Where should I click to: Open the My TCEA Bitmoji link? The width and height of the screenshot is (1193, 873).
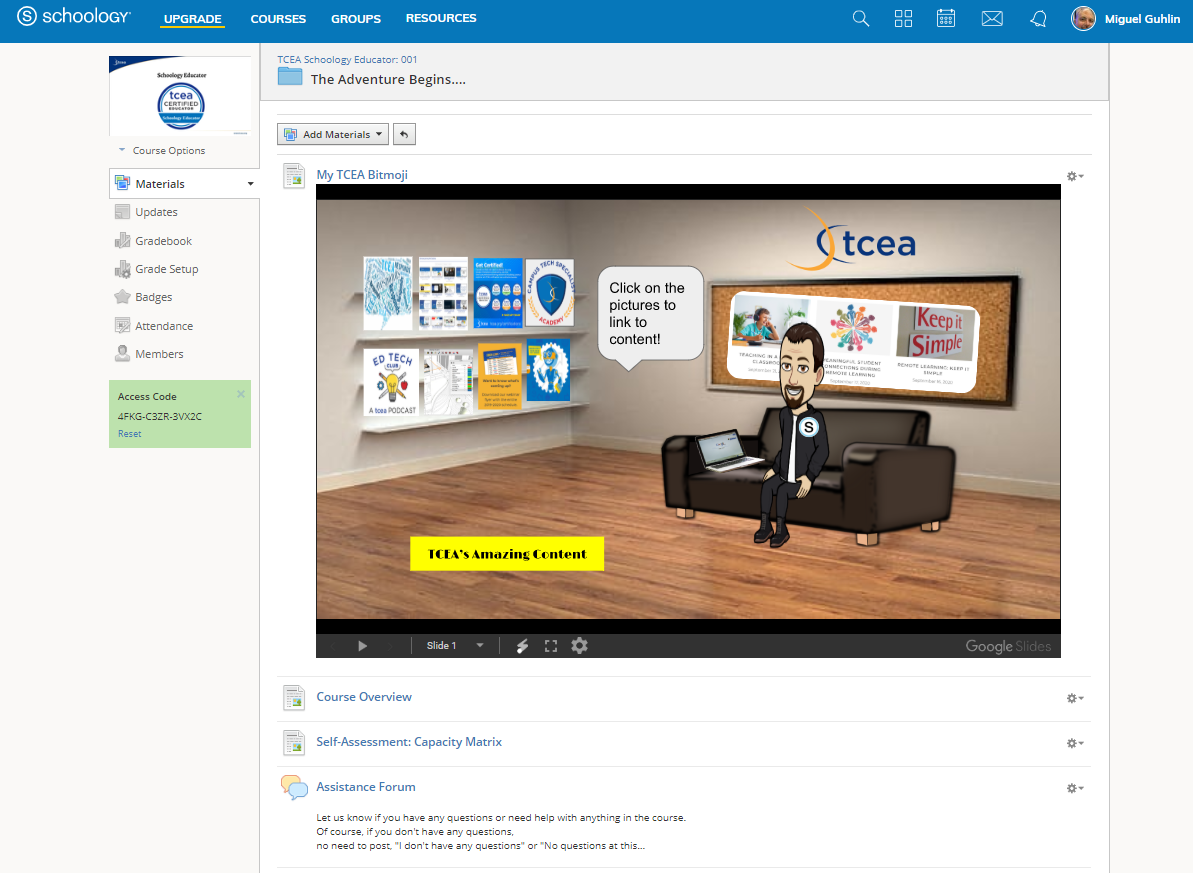pyautogui.click(x=362, y=175)
